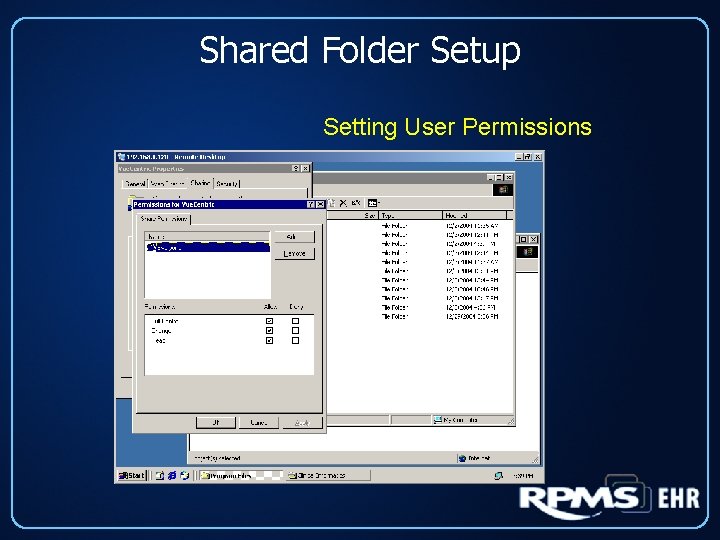Sort by the Type column header
Screen dimensions: 720x540
coord(411,215)
